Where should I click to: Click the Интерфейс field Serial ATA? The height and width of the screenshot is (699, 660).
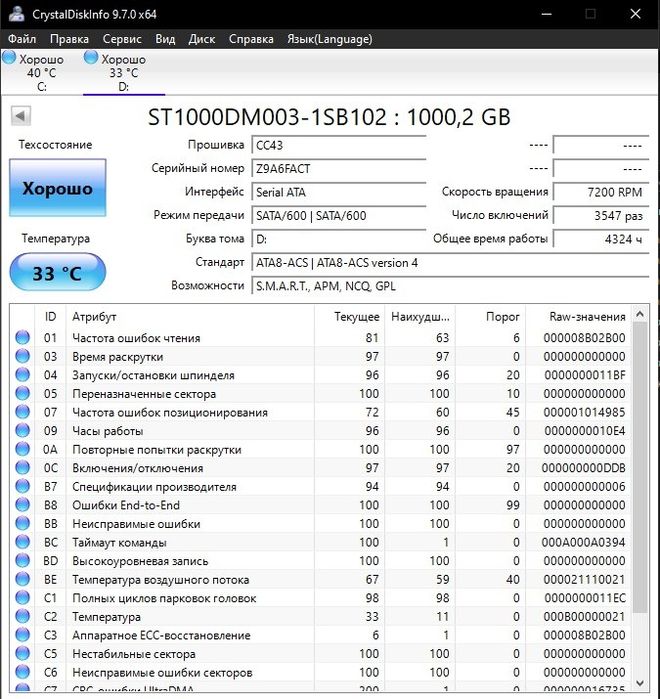tap(339, 192)
